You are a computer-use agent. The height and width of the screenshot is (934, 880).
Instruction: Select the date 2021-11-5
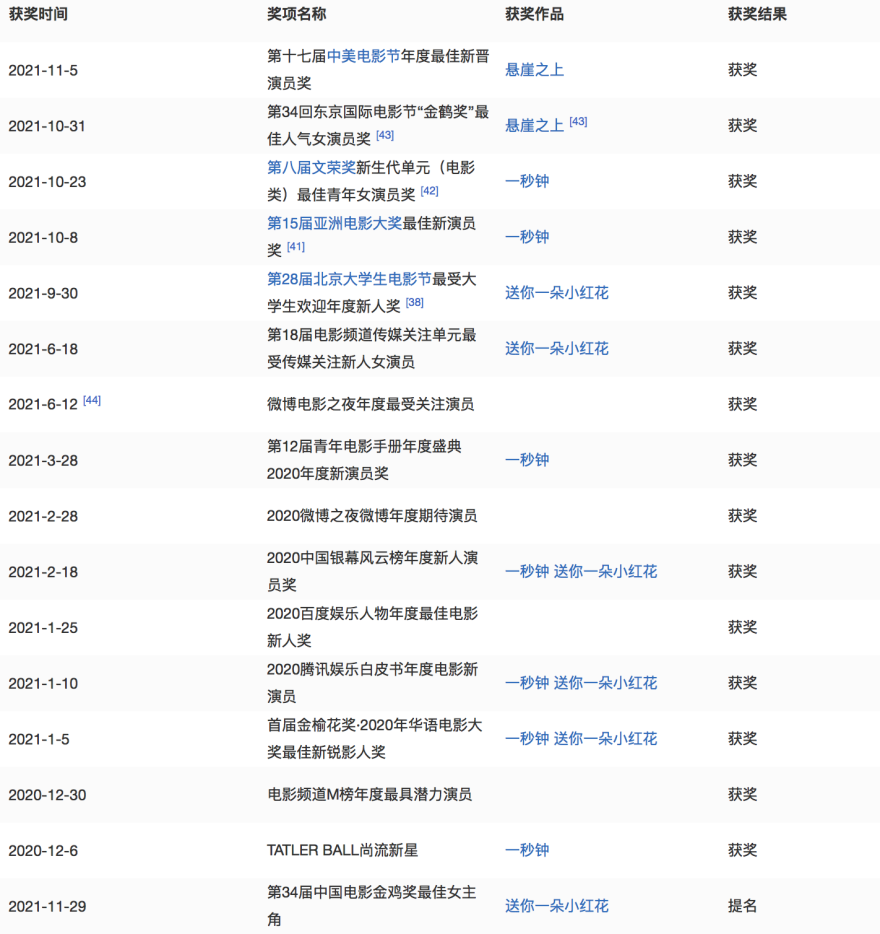43,70
